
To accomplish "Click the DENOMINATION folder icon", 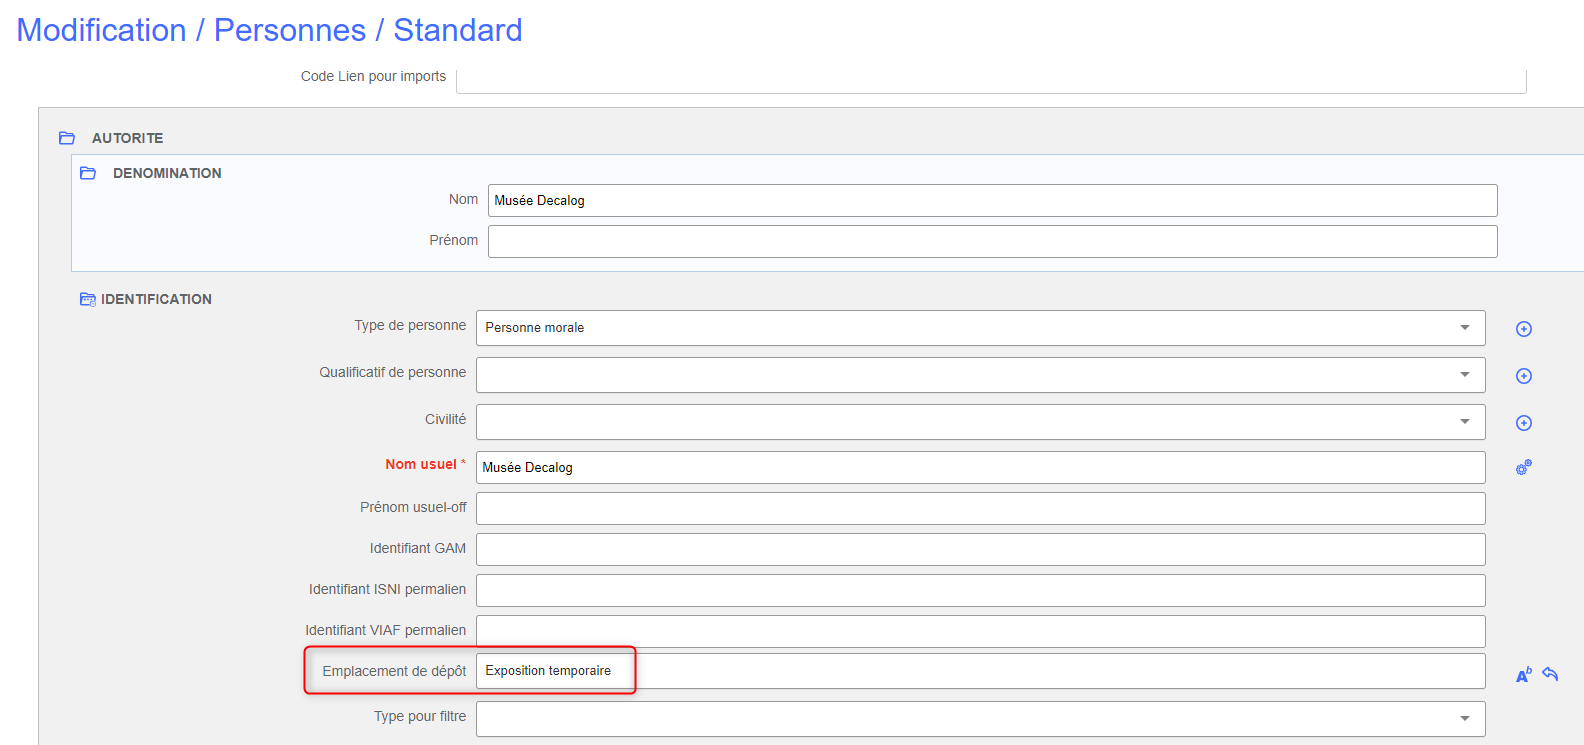I will pos(88,173).
